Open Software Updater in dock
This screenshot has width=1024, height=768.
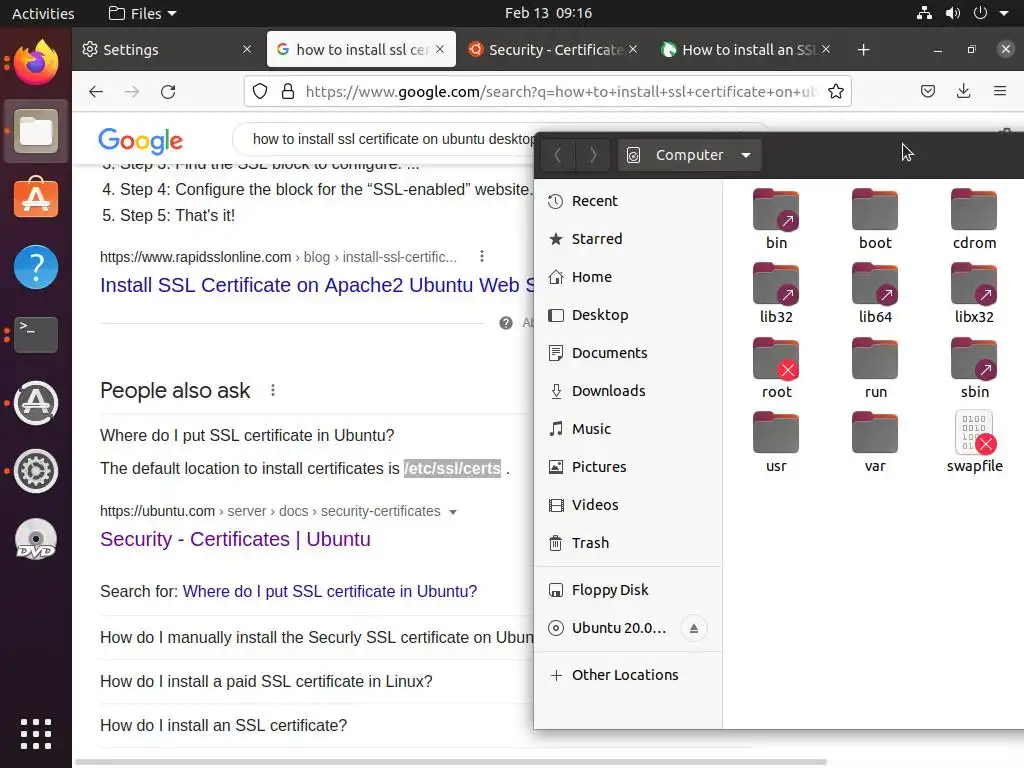36,403
